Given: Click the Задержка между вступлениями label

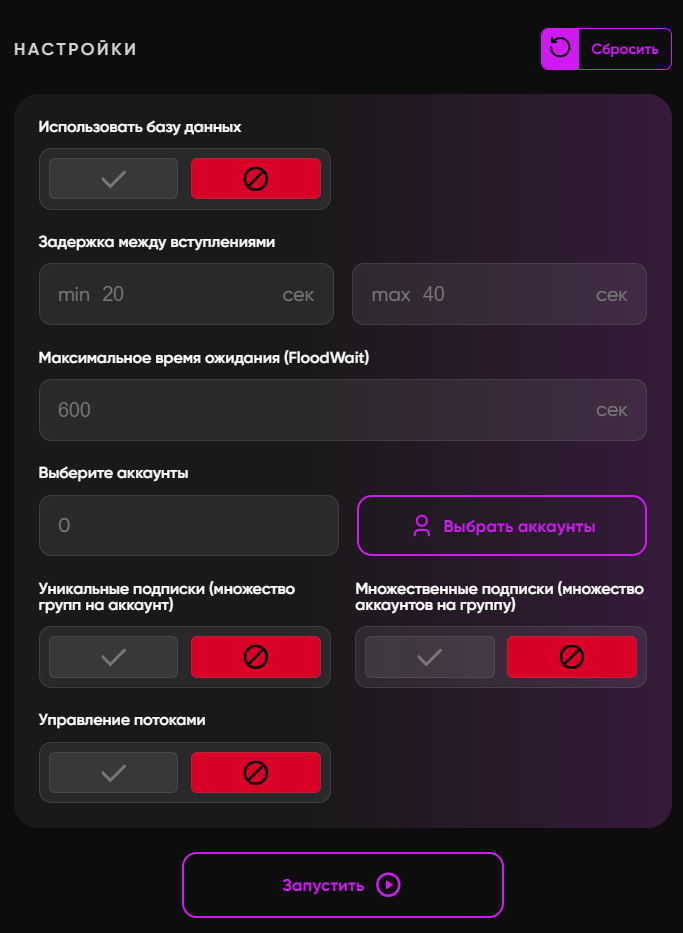Looking at the screenshot, I should [x=156, y=242].
